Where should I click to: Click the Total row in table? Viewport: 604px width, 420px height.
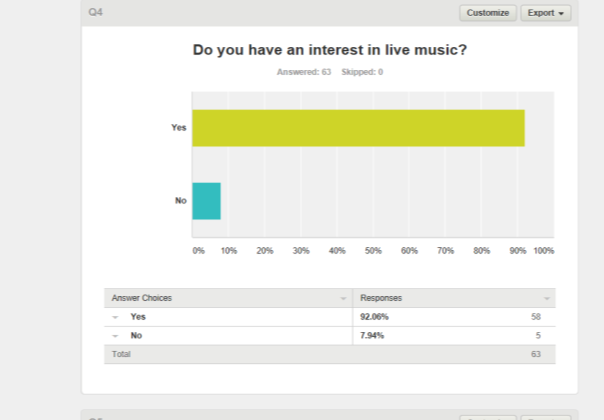(x=330, y=354)
